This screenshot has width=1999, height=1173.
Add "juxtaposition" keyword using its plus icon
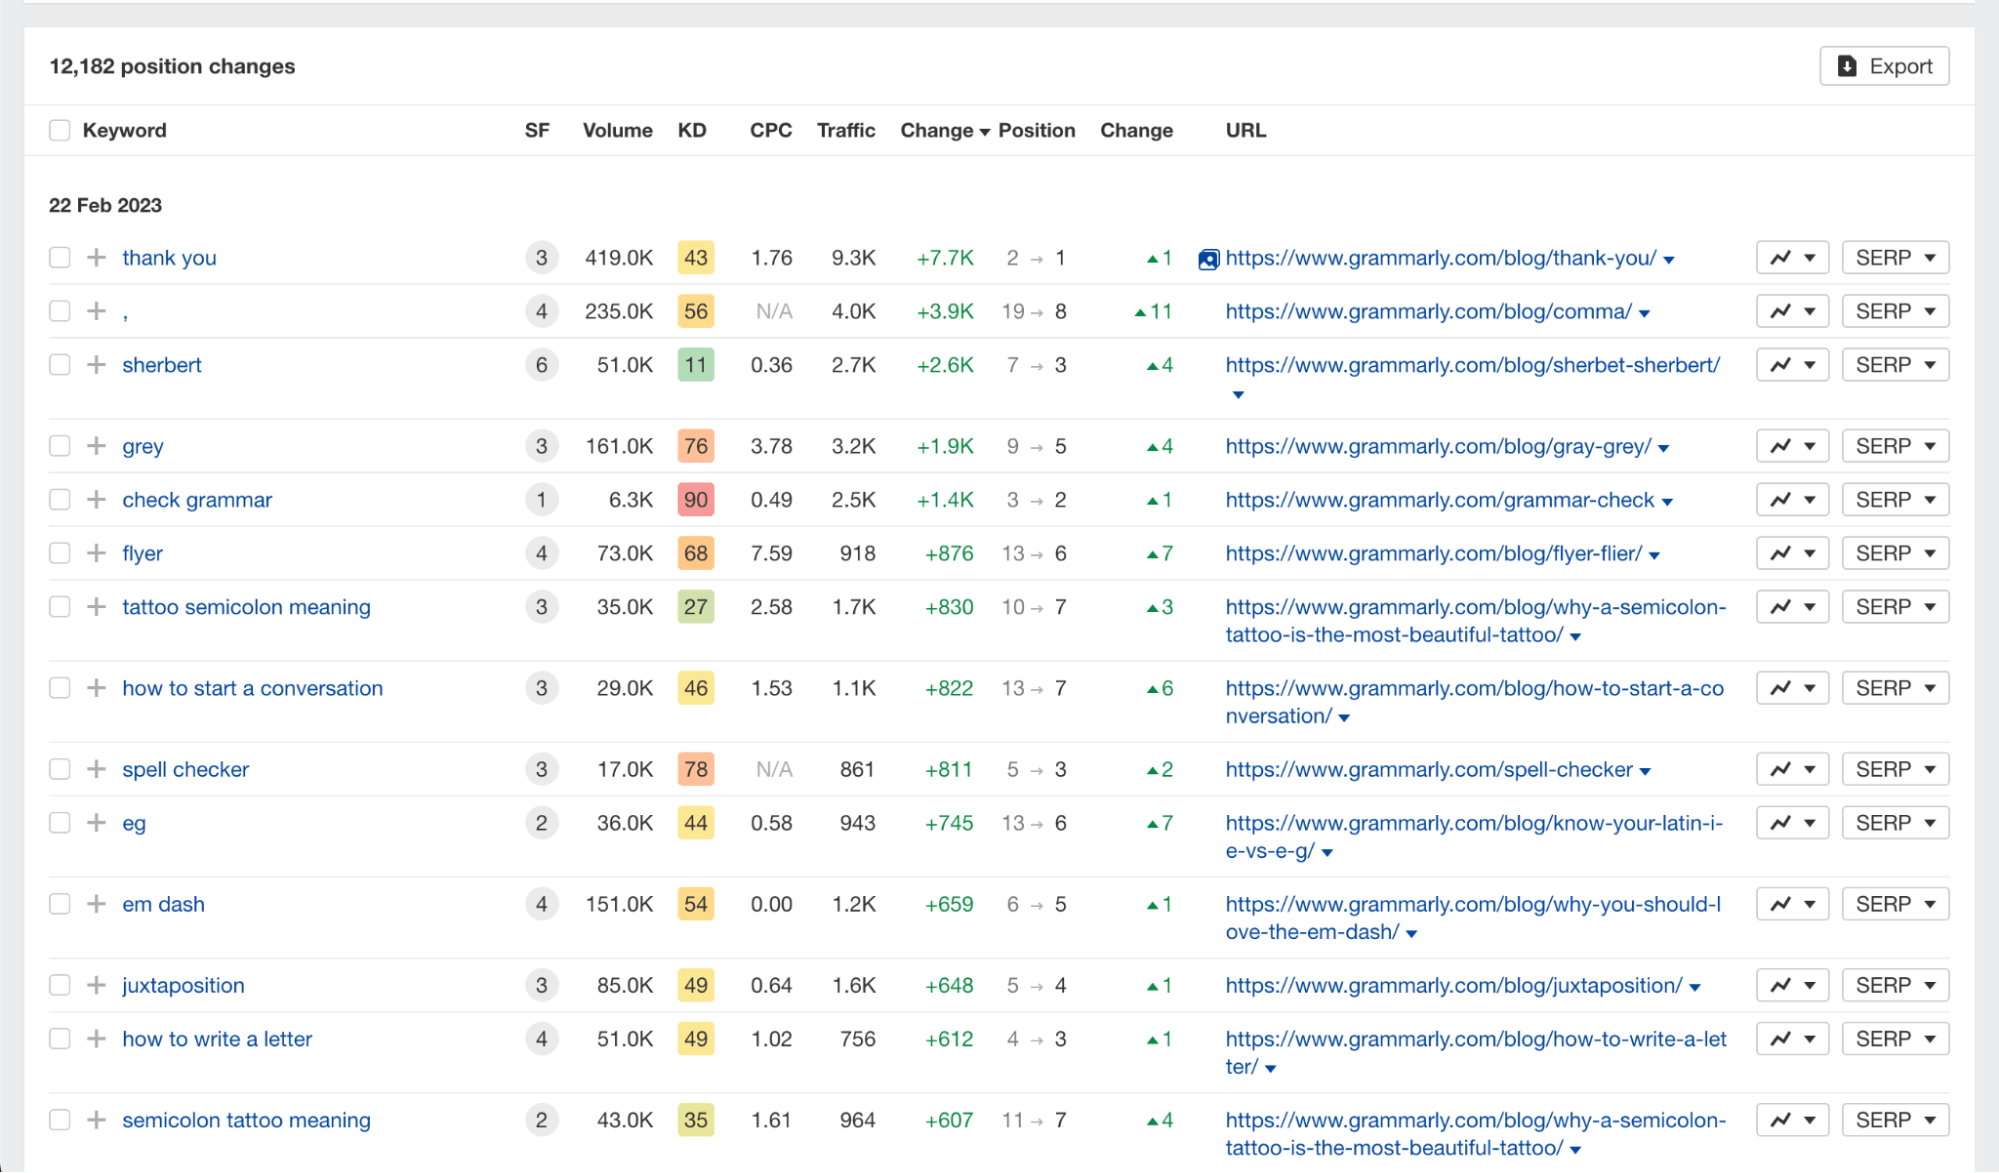coord(95,985)
